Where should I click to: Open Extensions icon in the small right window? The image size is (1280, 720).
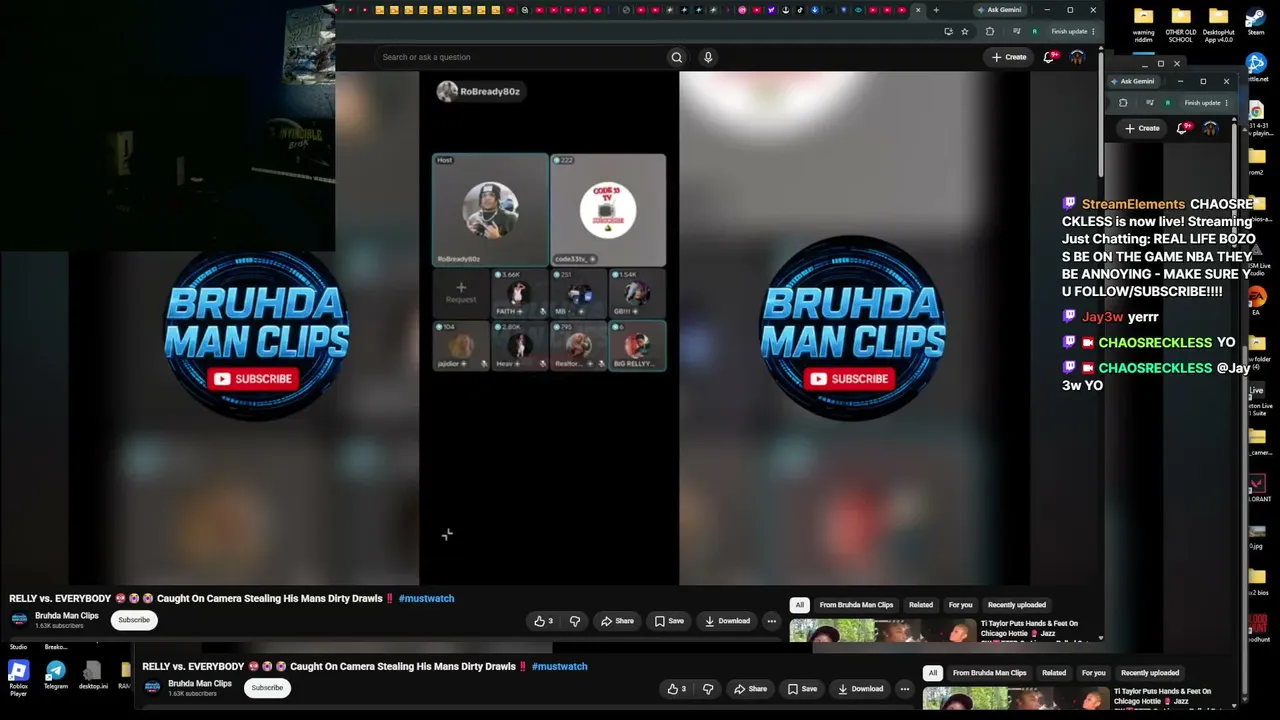coord(1123,102)
